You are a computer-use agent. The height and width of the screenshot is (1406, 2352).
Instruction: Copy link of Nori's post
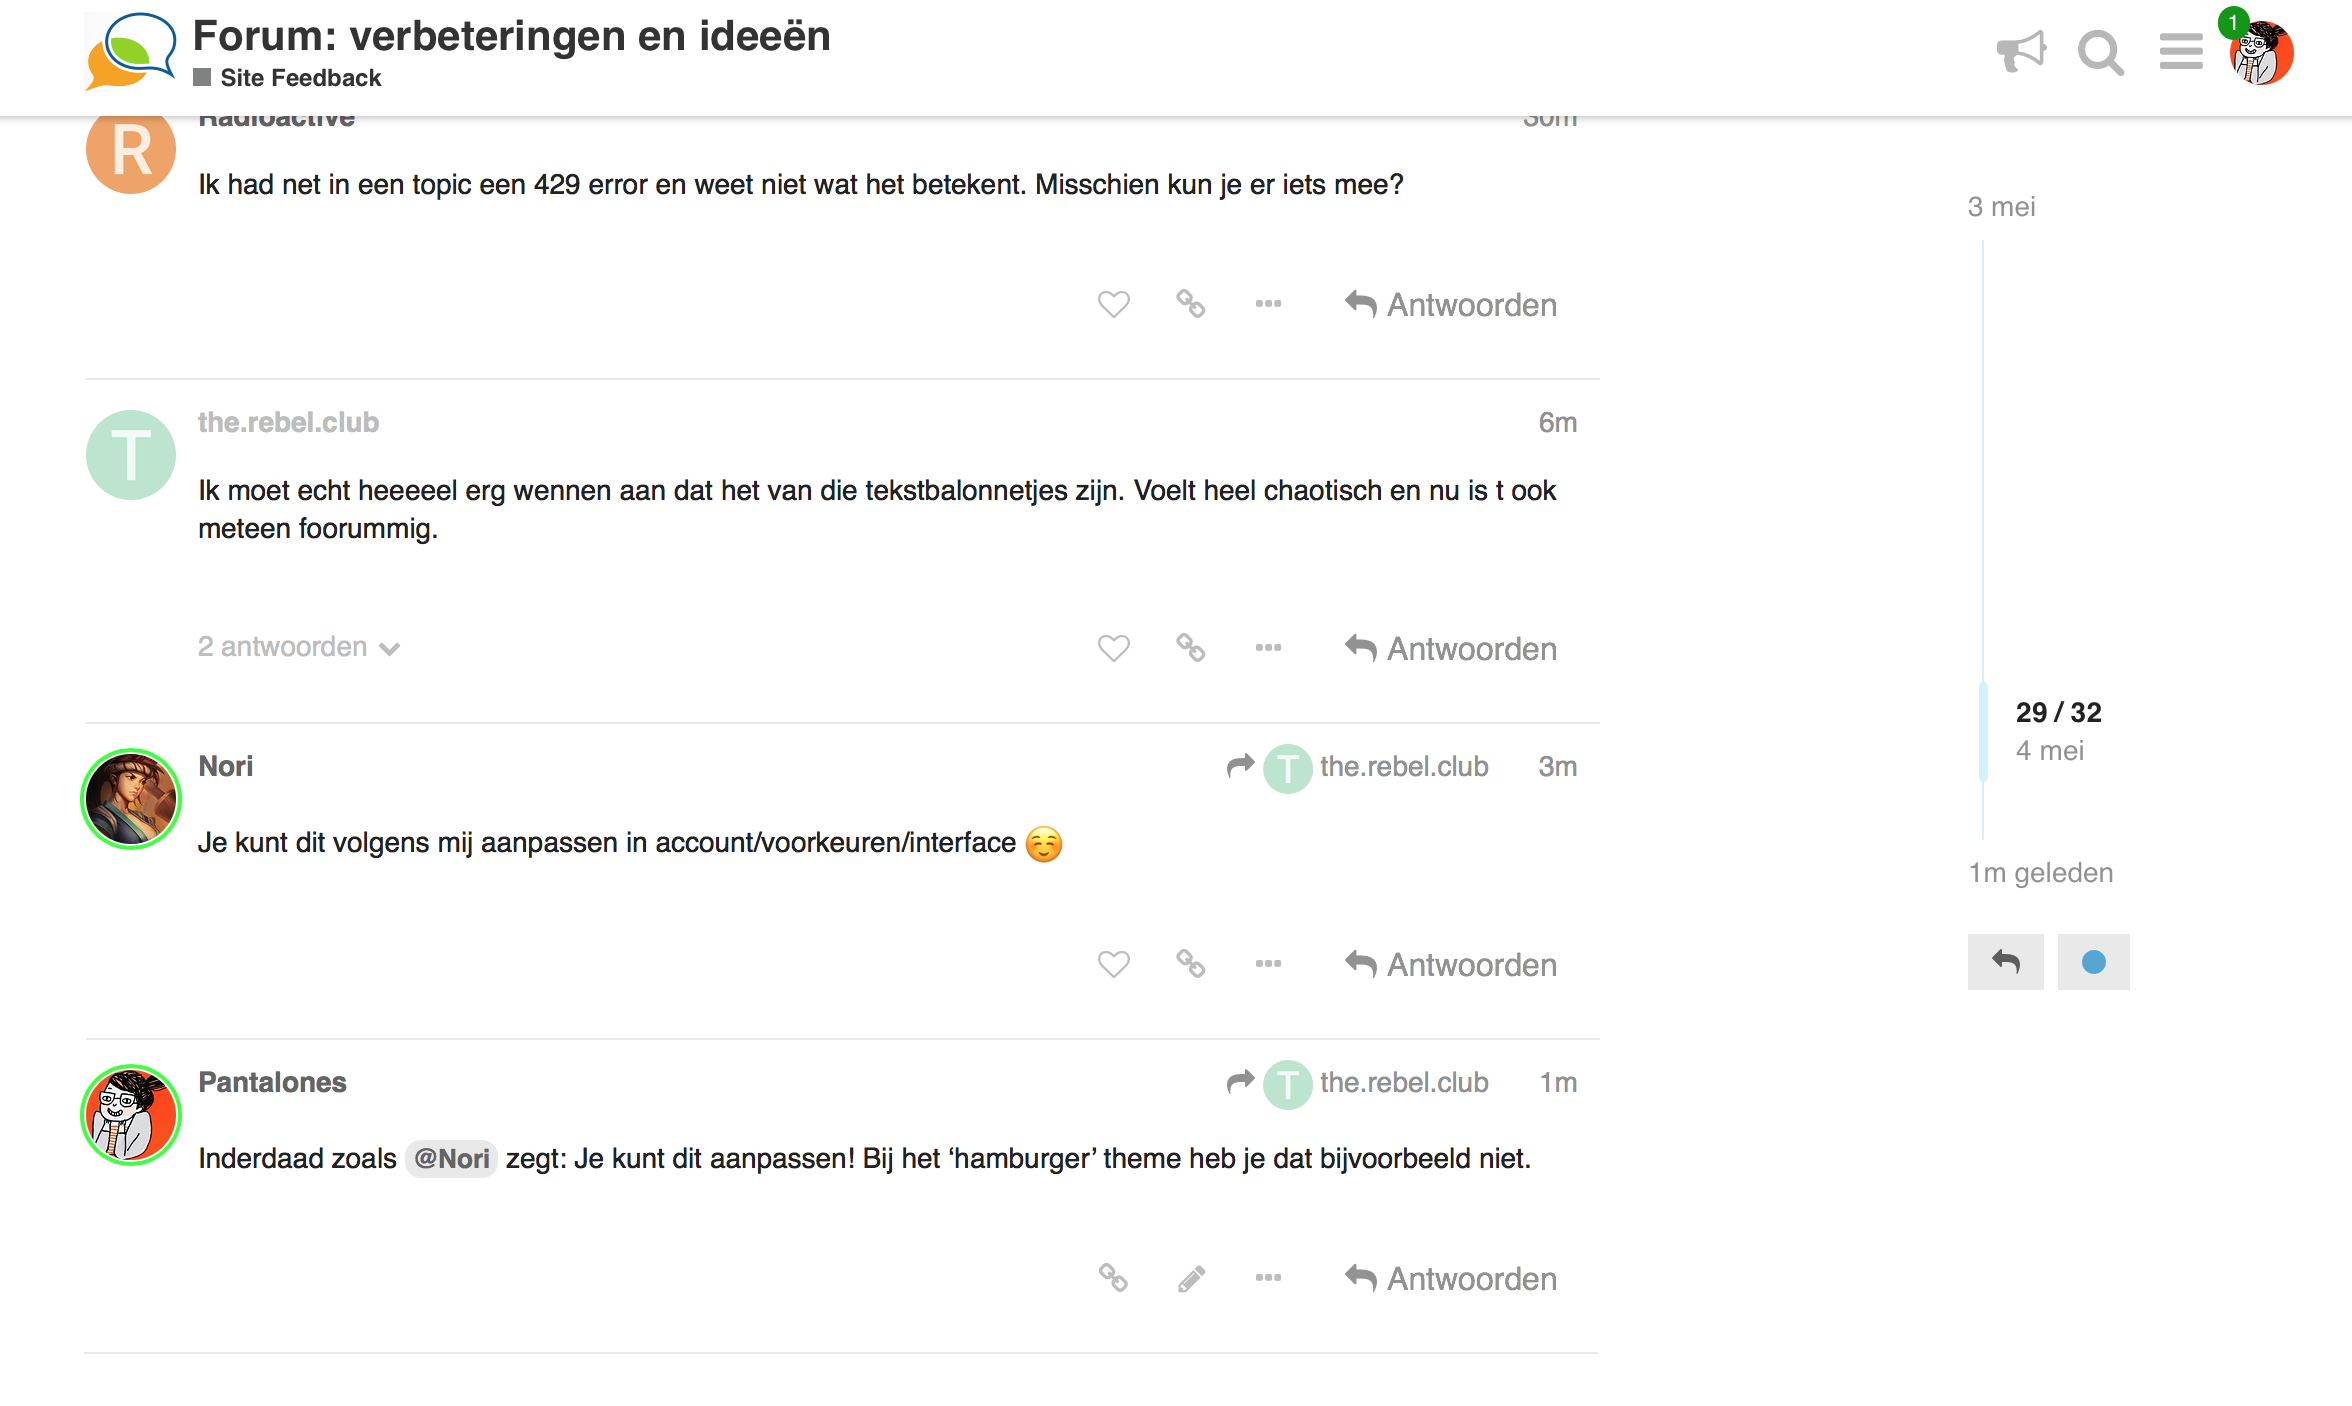1190,964
